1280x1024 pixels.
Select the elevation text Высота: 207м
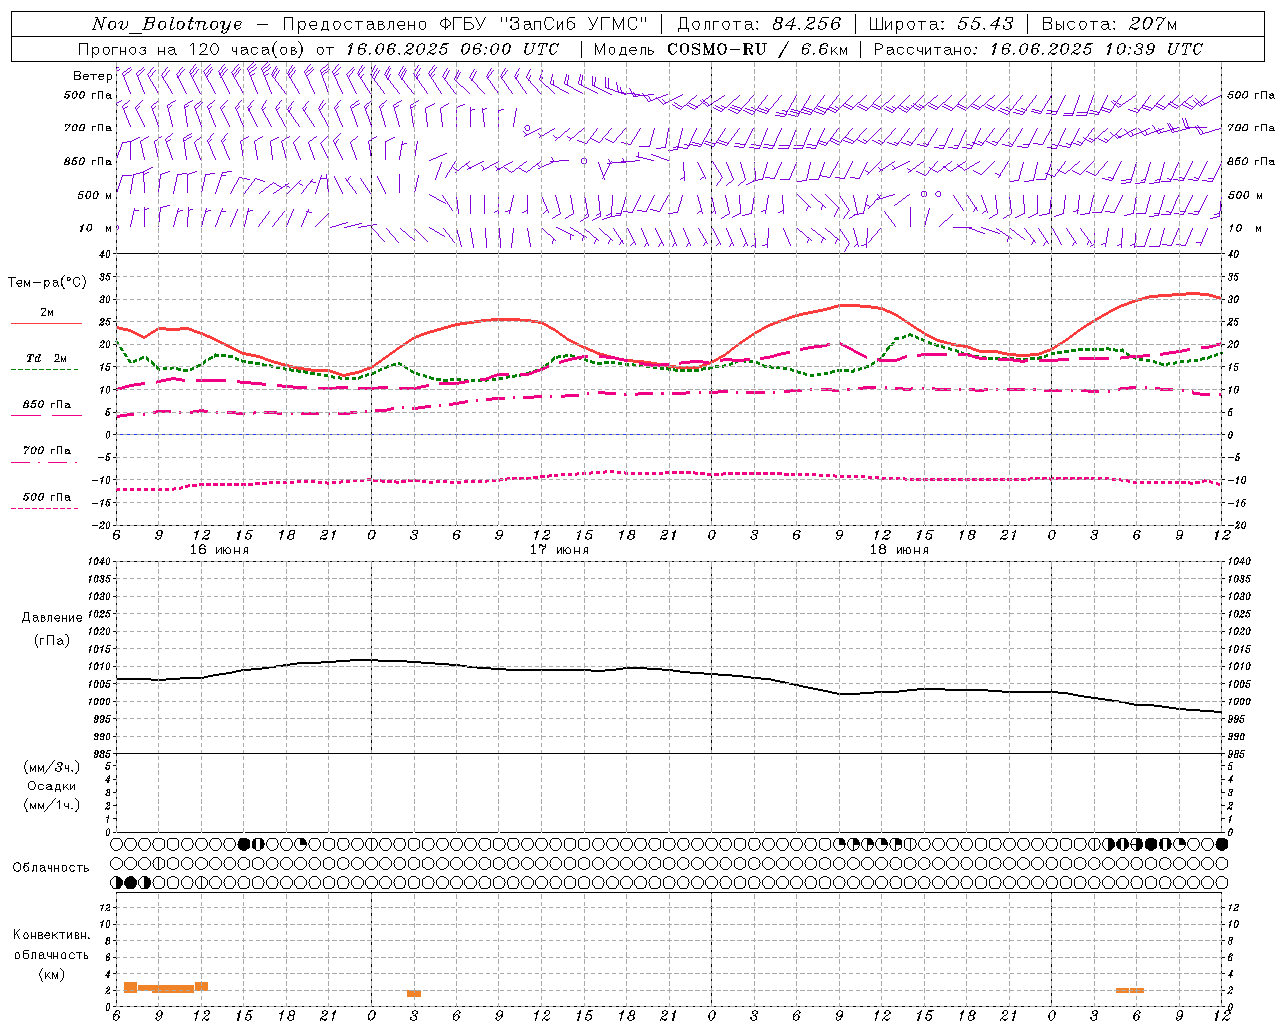1109,24
